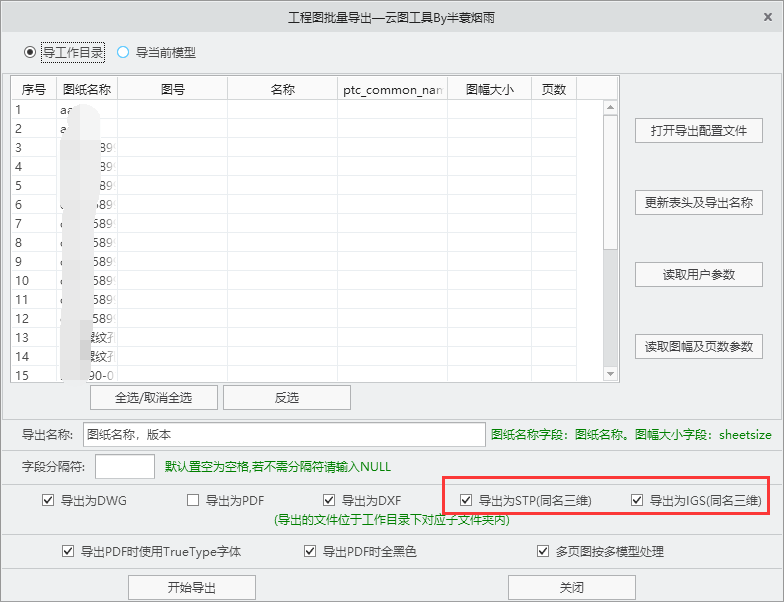Click the 打开导出配置文件 button

698,130
